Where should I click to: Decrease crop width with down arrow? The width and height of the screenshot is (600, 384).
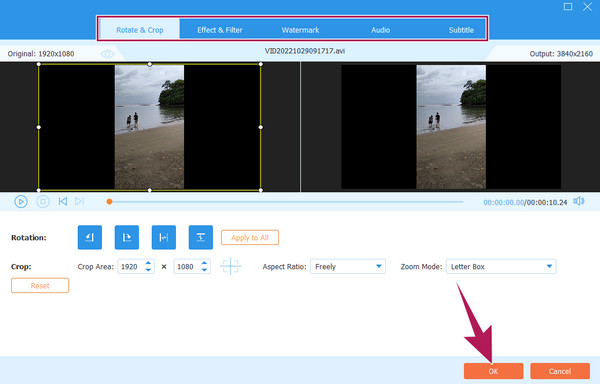(148, 270)
